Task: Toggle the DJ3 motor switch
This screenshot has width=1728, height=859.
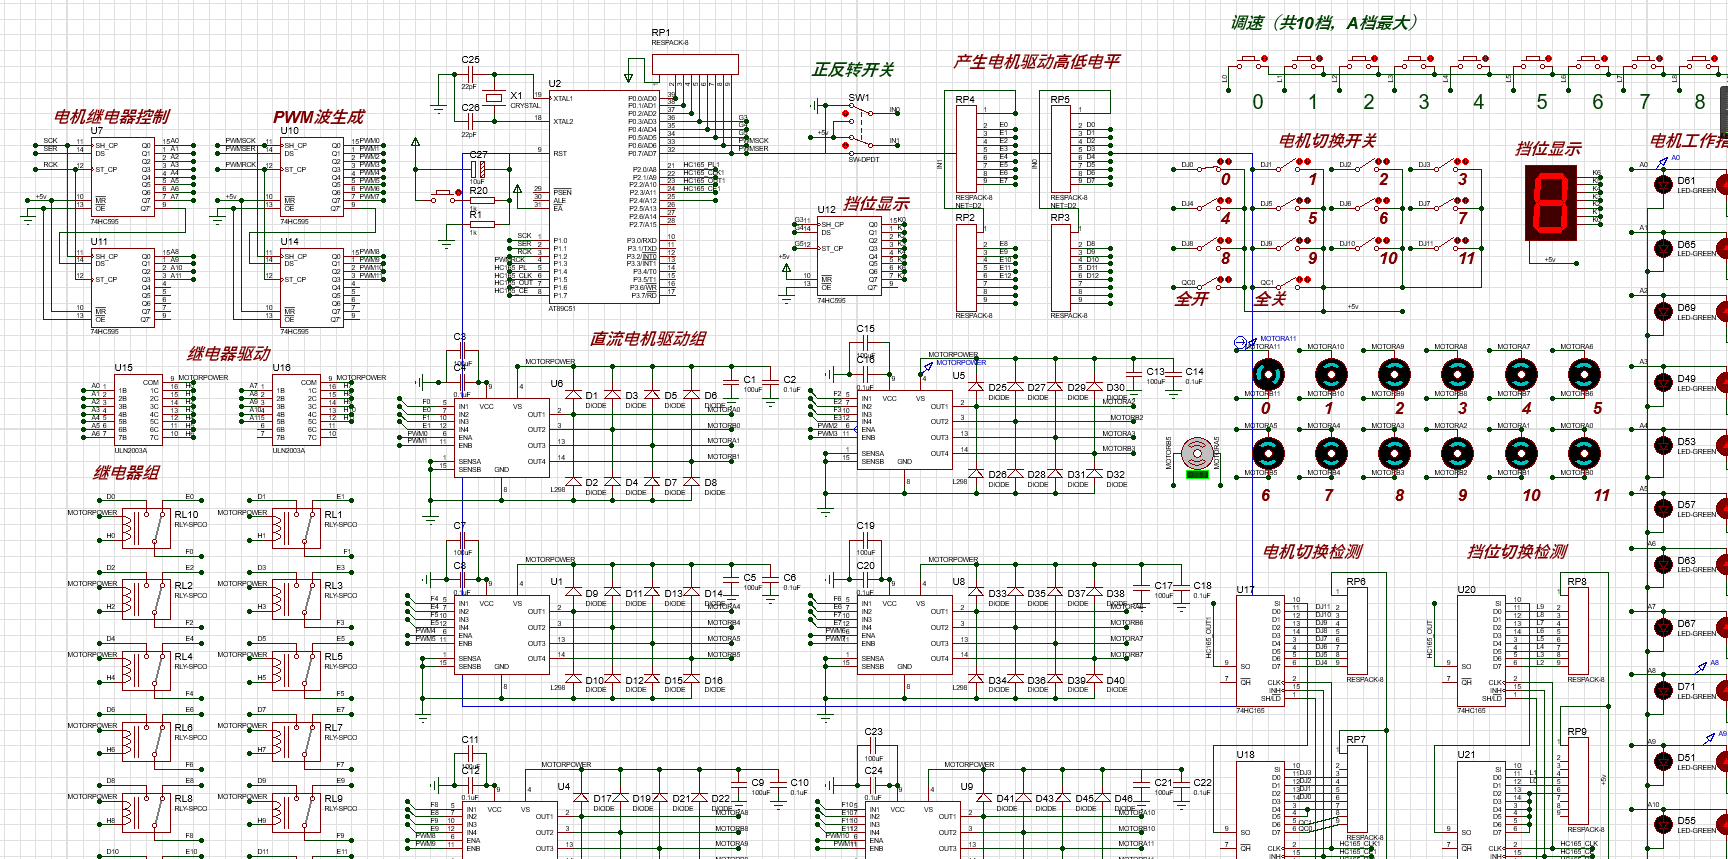Action: 1452,165
